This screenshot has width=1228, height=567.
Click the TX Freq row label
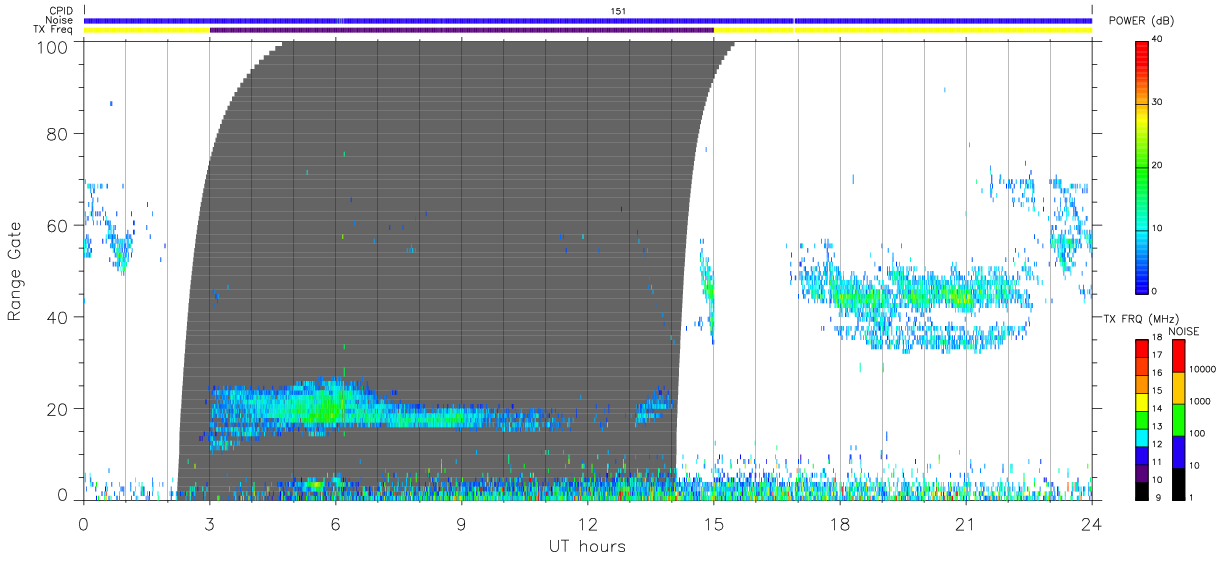point(54,30)
